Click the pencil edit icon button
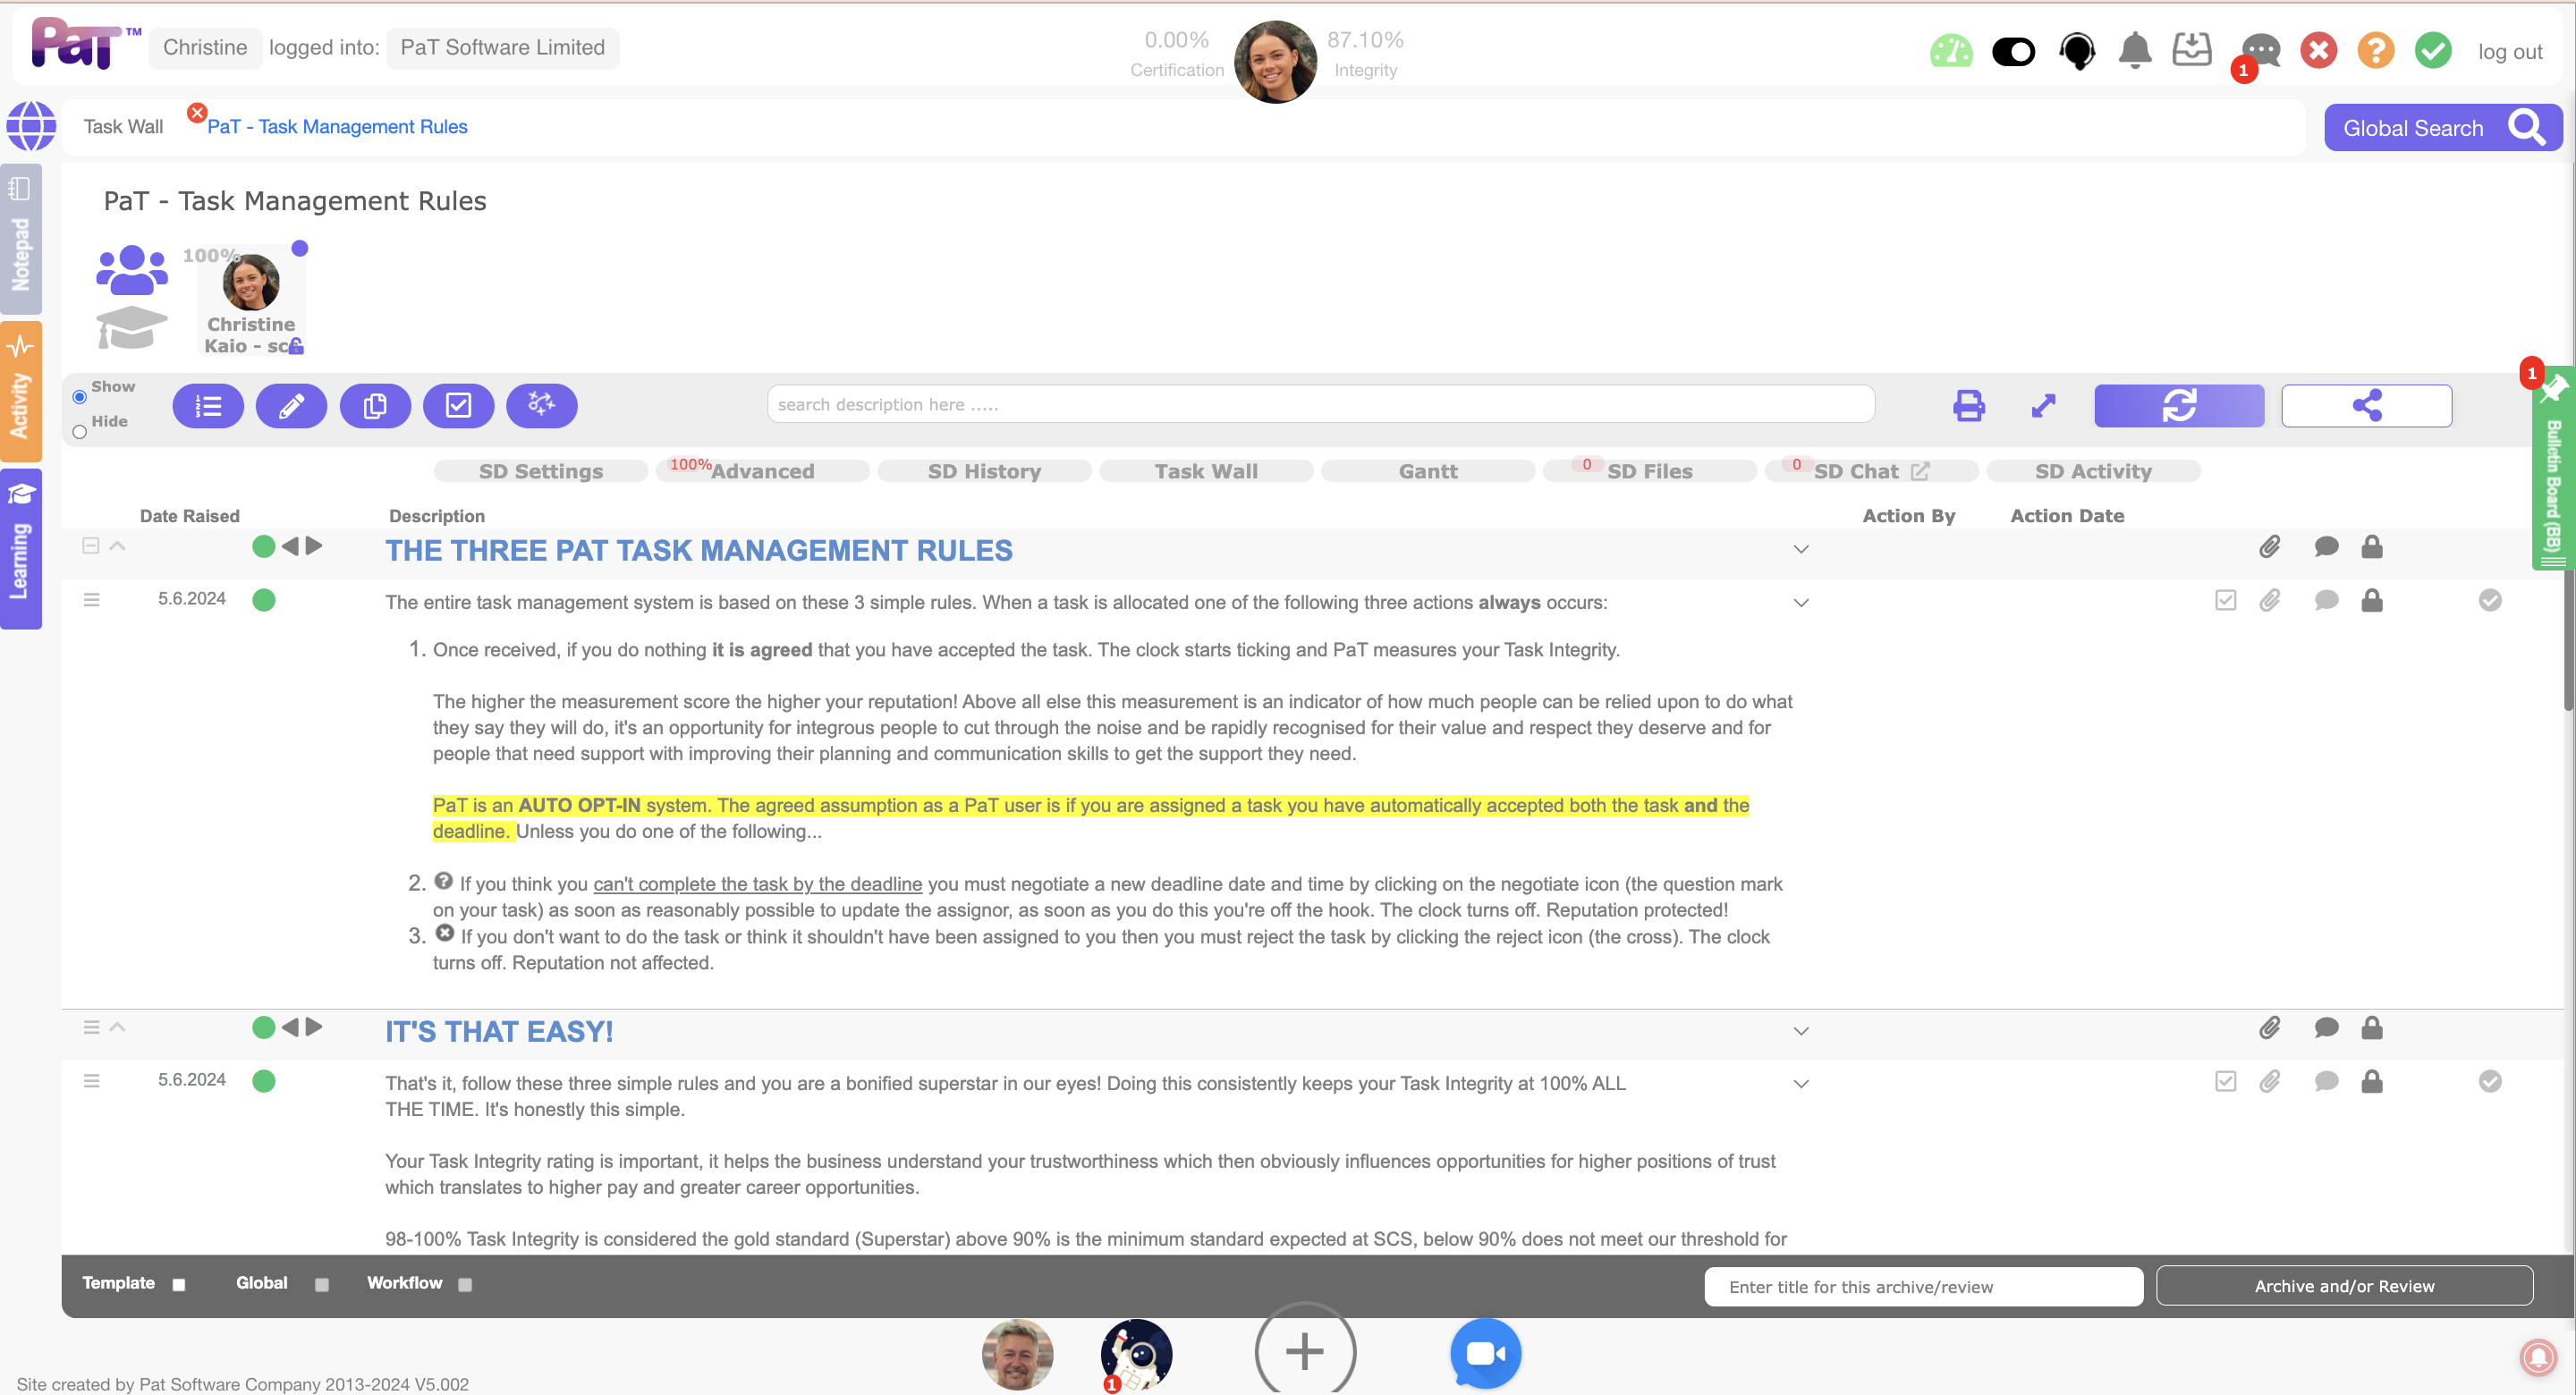Image resolution: width=2576 pixels, height=1395 pixels. 291,405
